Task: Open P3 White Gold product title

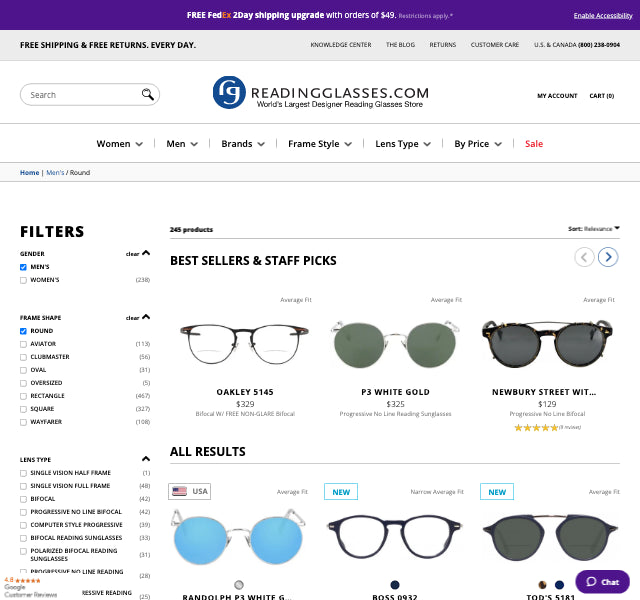Action: pyautogui.click(x=395, y=392)
